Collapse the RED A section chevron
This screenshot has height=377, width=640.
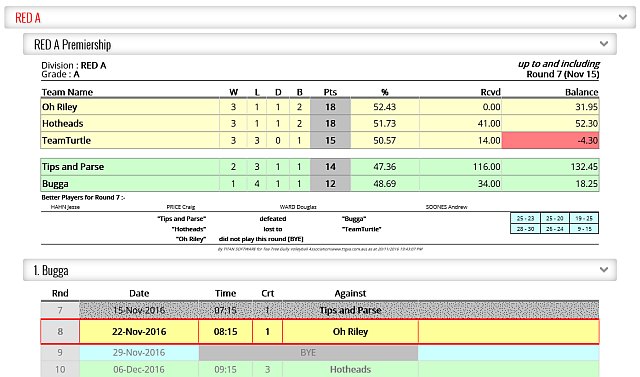(622, 17)
